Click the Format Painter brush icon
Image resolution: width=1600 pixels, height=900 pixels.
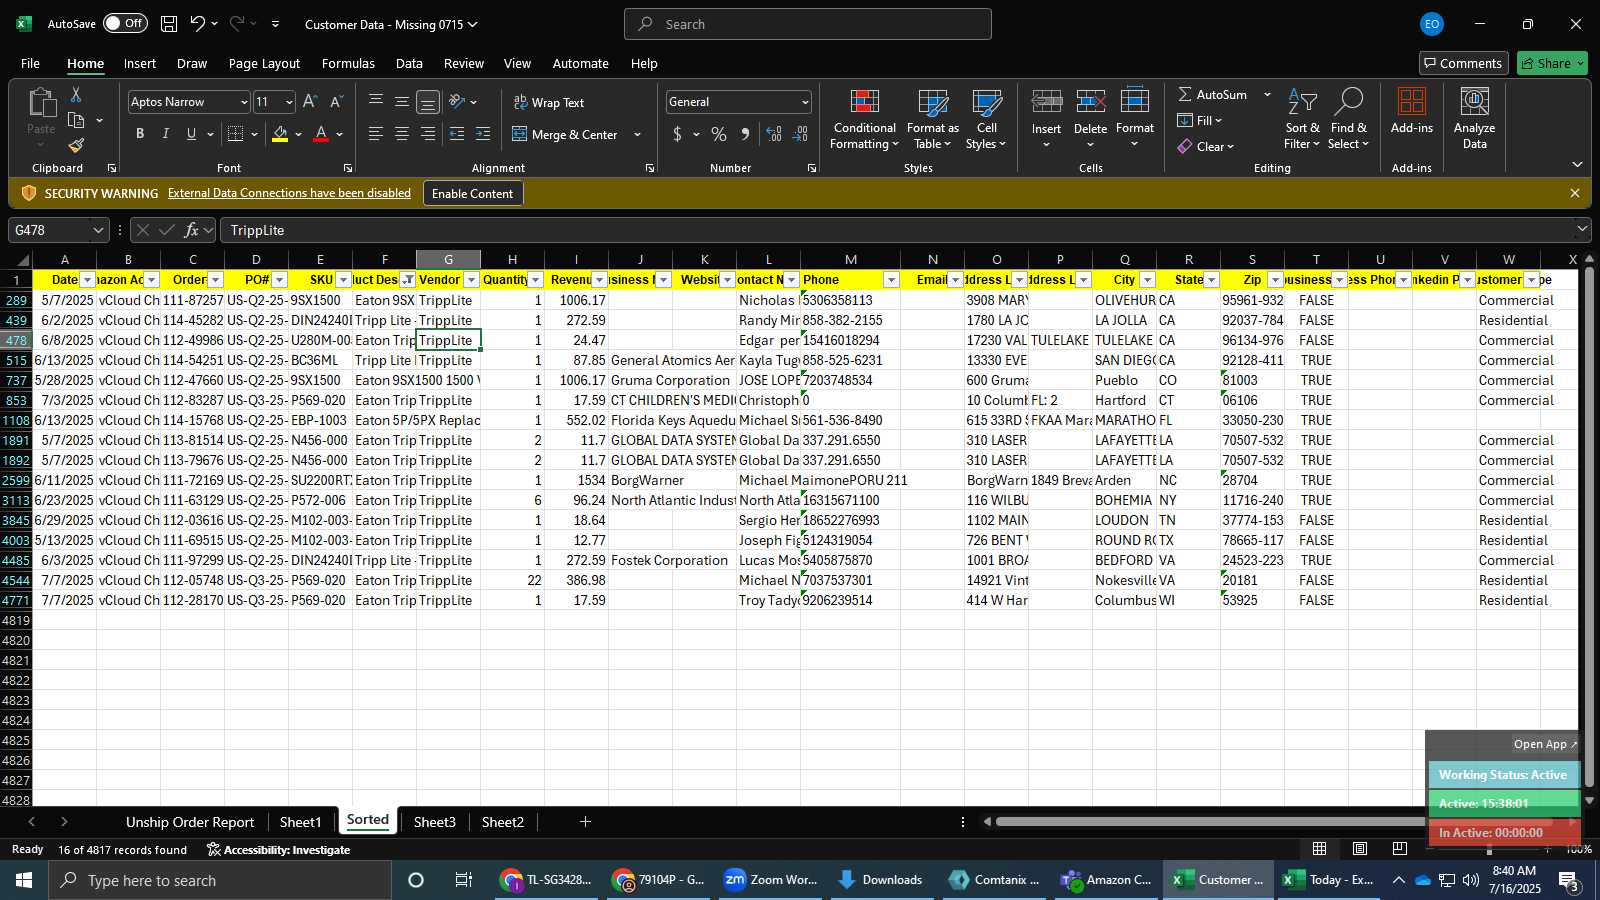click(x=76, y=145)
